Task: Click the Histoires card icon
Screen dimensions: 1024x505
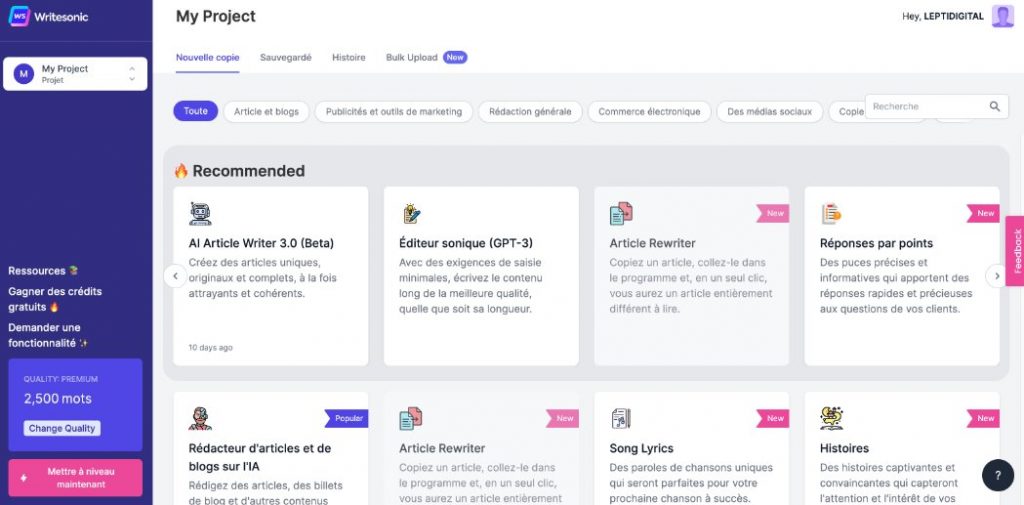Action: (x=831, y=418)
